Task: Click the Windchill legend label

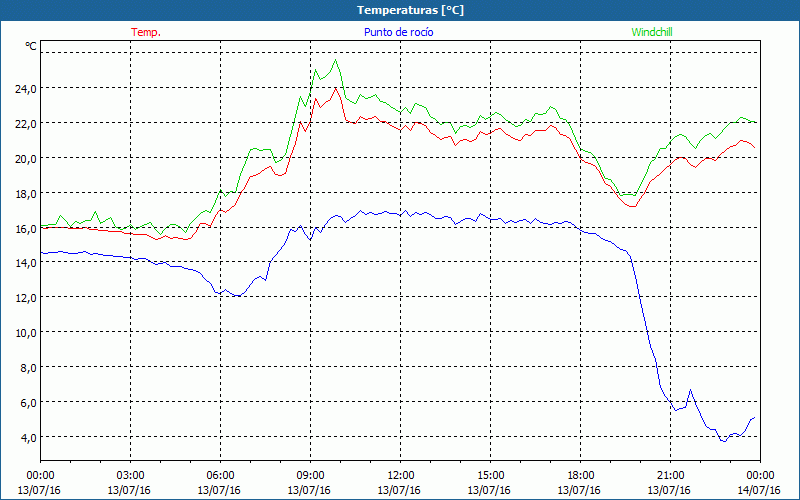Action: pyautogui.click(x=652, y=32)
